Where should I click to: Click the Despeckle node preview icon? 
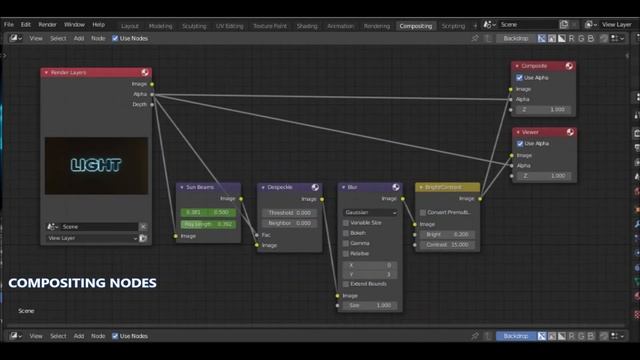click(315, 187)
